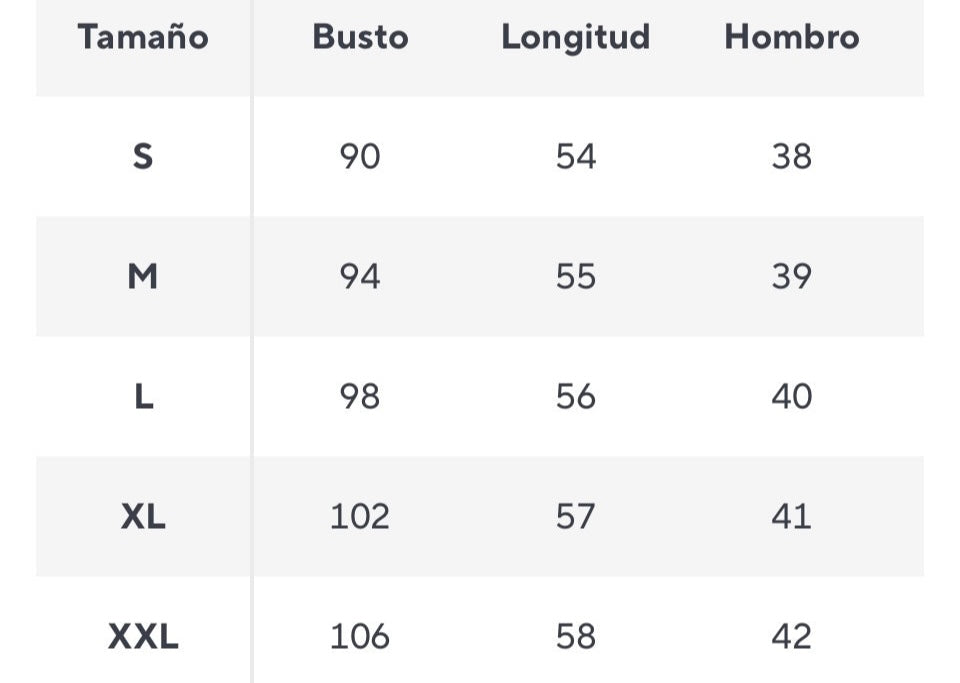Image resolution: width=960 pixels, height=683 pixels.
Task: Click bust value 102 for size XL
Action: pyautogui.click(x=360, y=516)
